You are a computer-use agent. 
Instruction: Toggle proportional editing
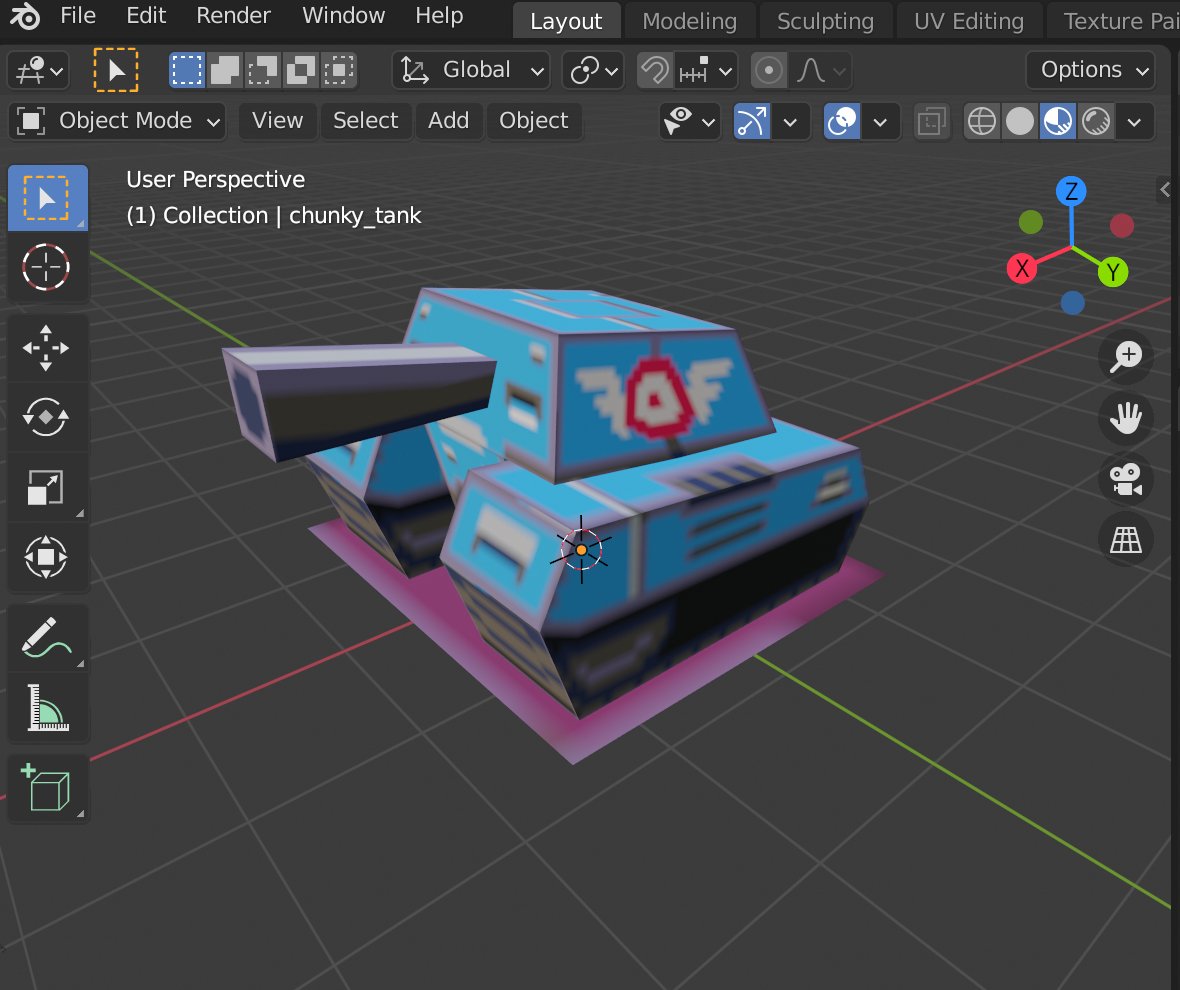(x=768, y=71)
